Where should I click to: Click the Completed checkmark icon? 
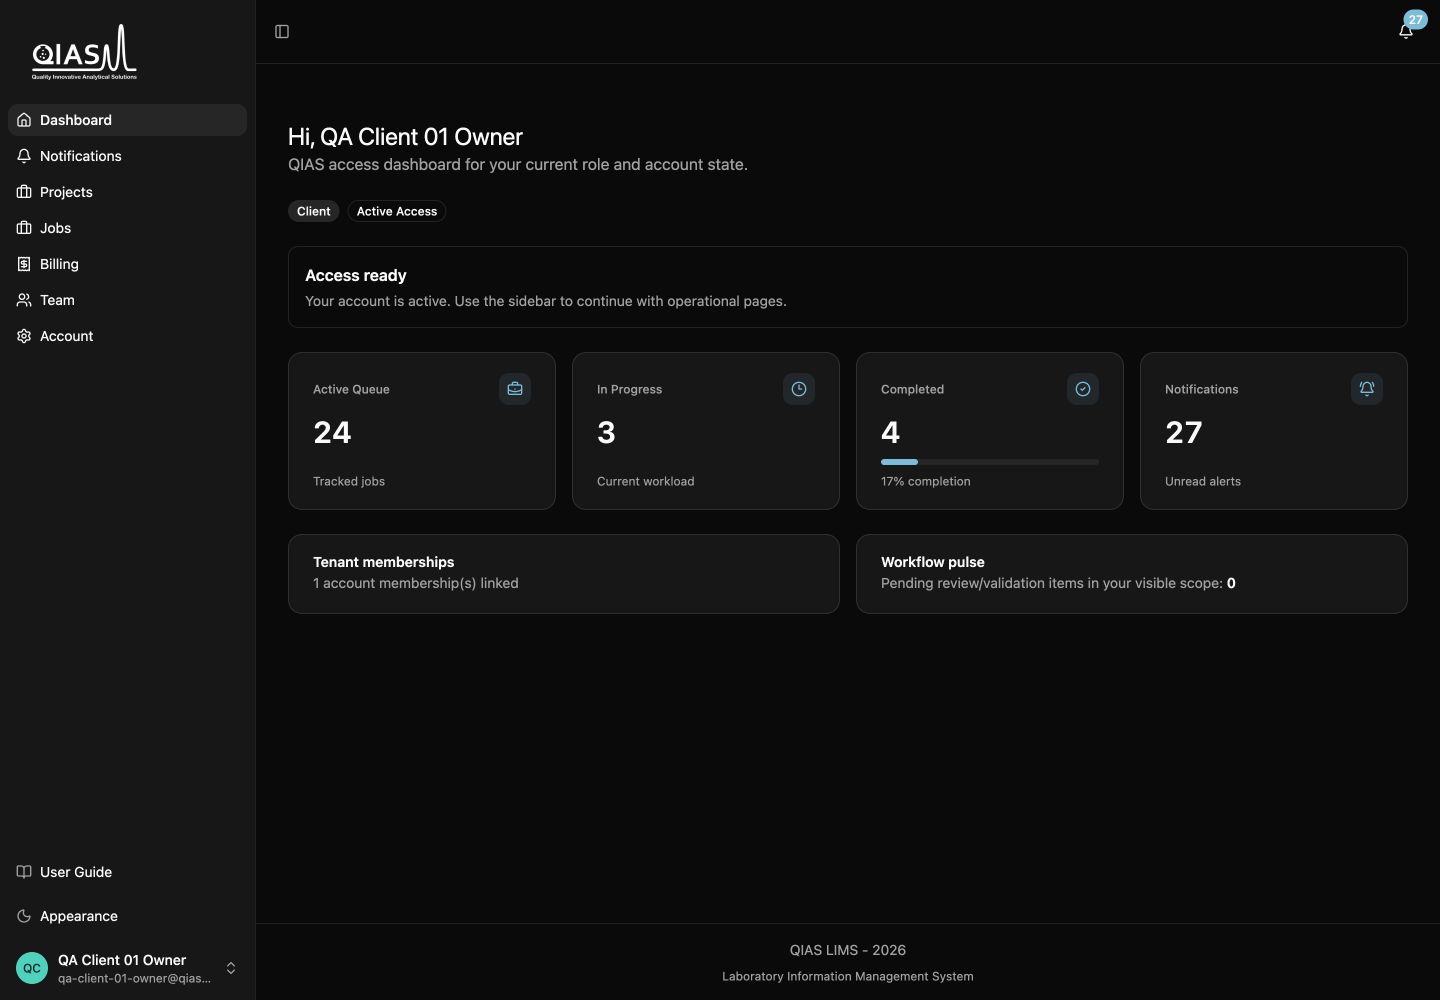pos(1083,389)
